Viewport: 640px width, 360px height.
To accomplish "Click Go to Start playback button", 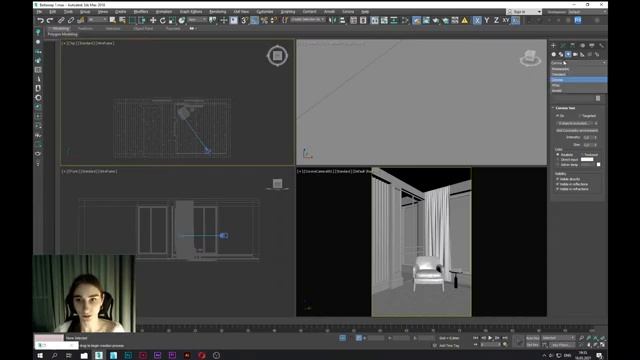I will pos(476,338).
